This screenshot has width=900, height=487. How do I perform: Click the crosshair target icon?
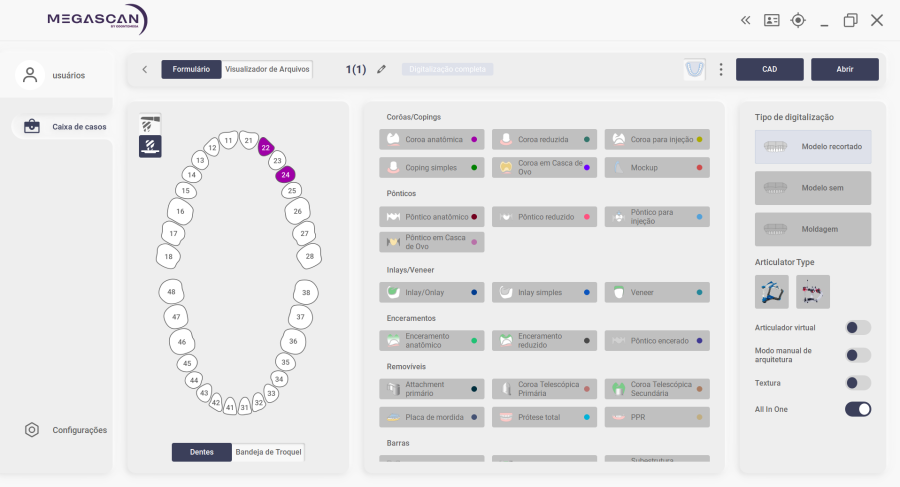click(798, 20)
